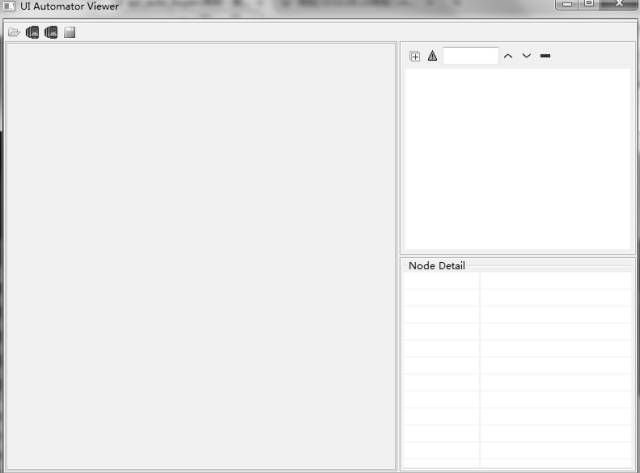Open a saved dump with the folder icon
Viewport: 640px width, 473px height.
point(14,32)
